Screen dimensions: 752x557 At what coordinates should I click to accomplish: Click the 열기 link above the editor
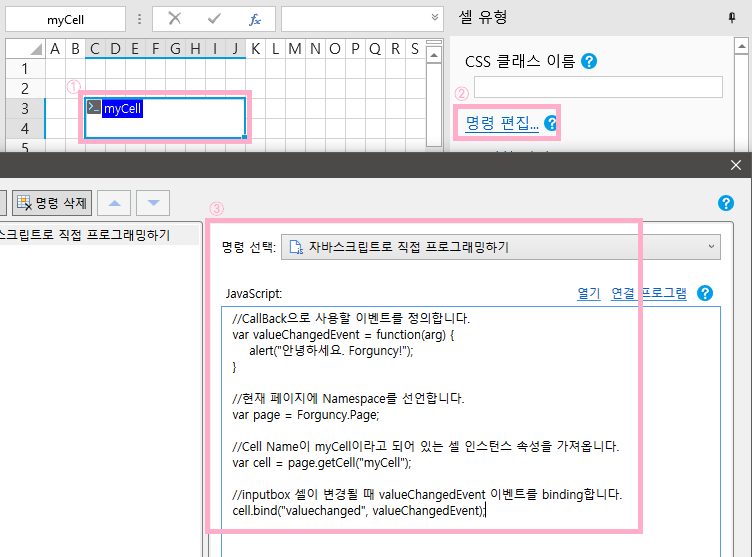point(588,293)
